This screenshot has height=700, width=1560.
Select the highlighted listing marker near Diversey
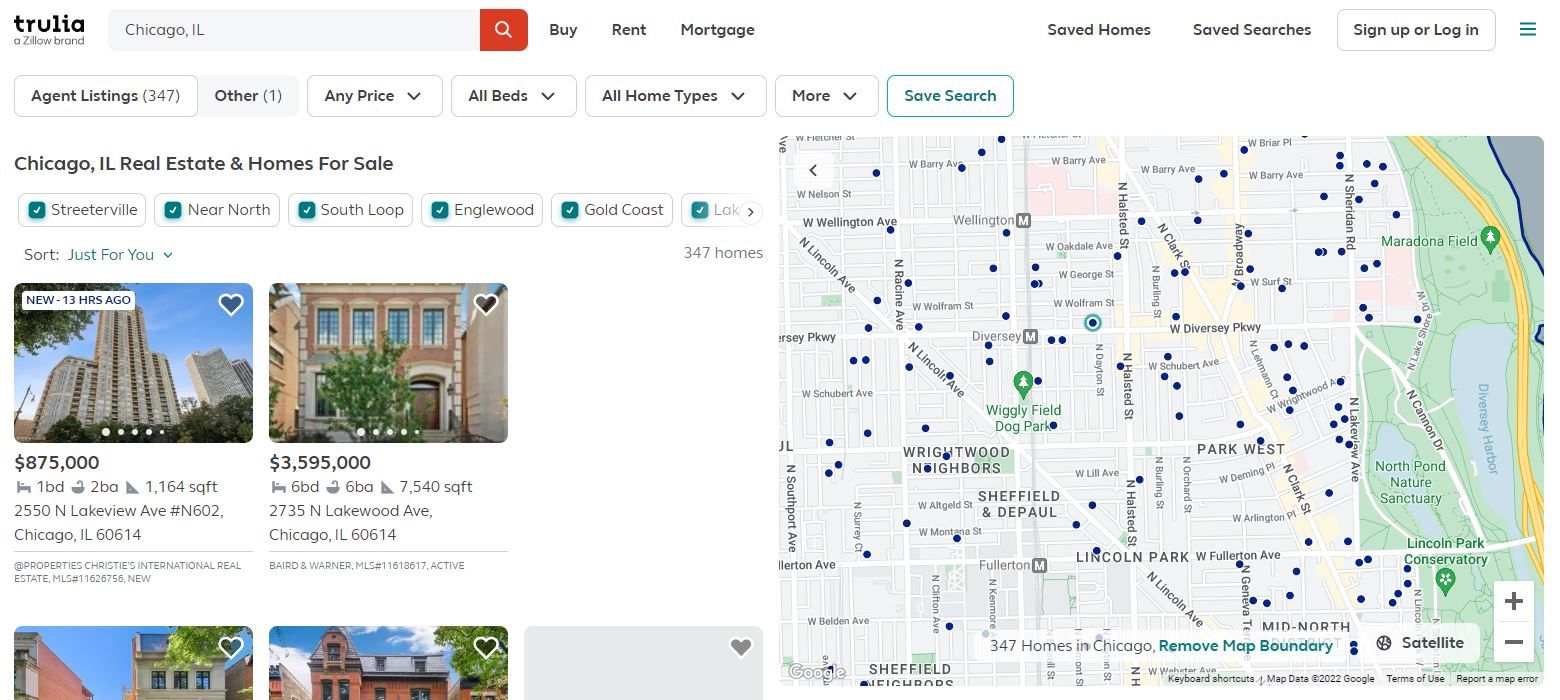tap(1092, 322)
